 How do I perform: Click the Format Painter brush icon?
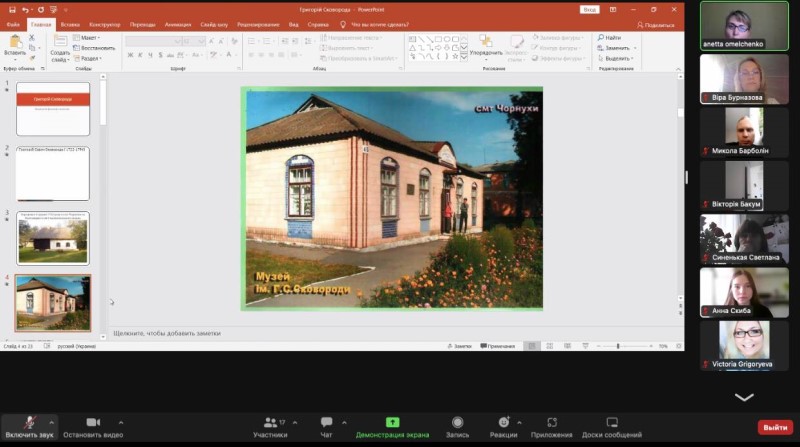point(32,58)
